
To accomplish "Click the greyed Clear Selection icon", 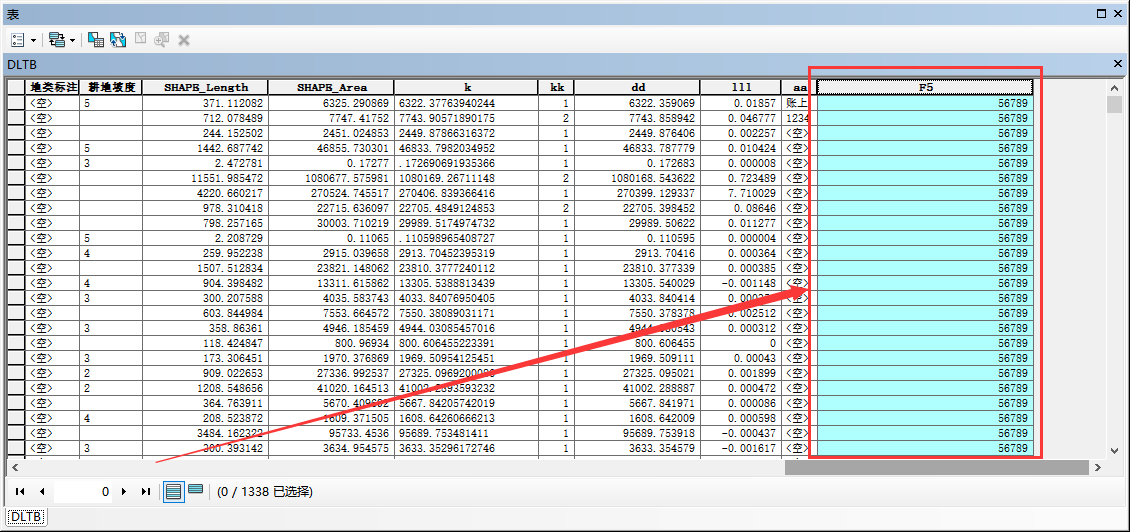I will [141, 39].
